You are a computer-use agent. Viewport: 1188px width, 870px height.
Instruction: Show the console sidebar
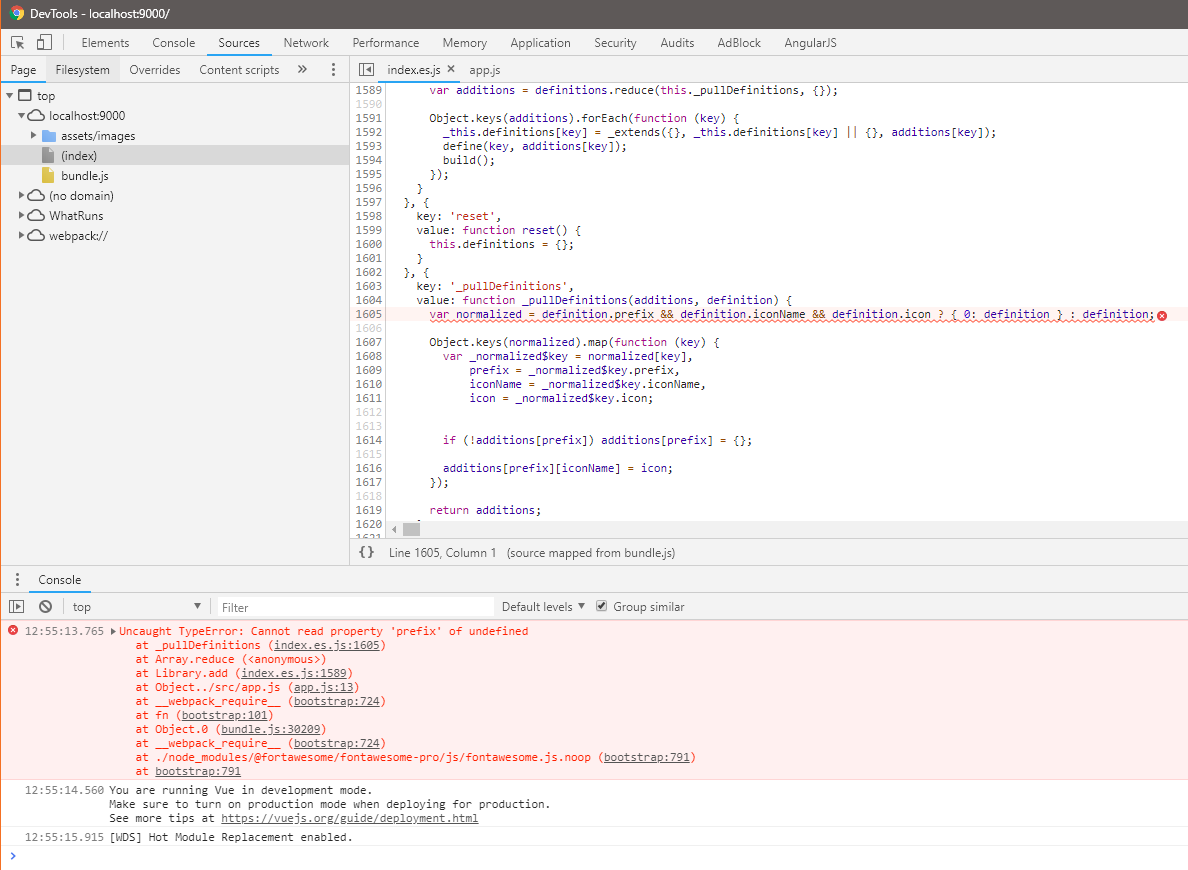pyautogui.click(x=17, y=606)
